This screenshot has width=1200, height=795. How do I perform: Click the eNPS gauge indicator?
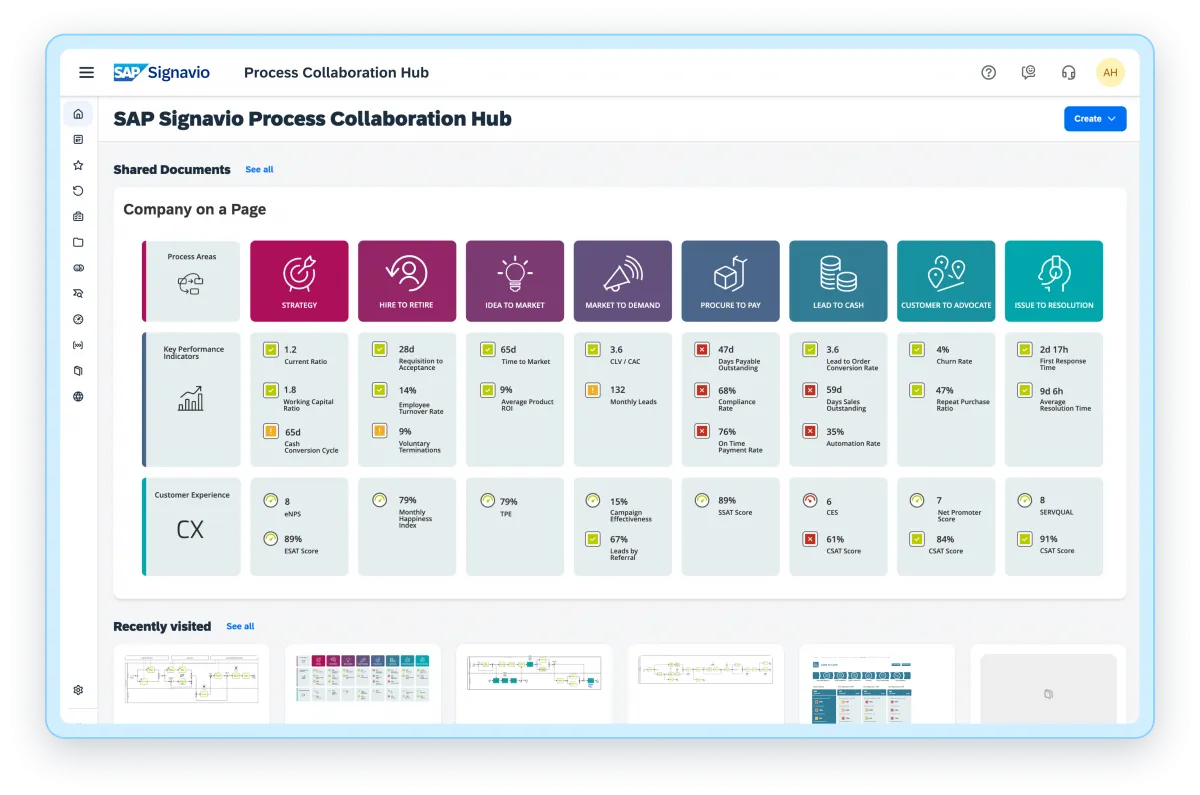(x=270, y=499)
